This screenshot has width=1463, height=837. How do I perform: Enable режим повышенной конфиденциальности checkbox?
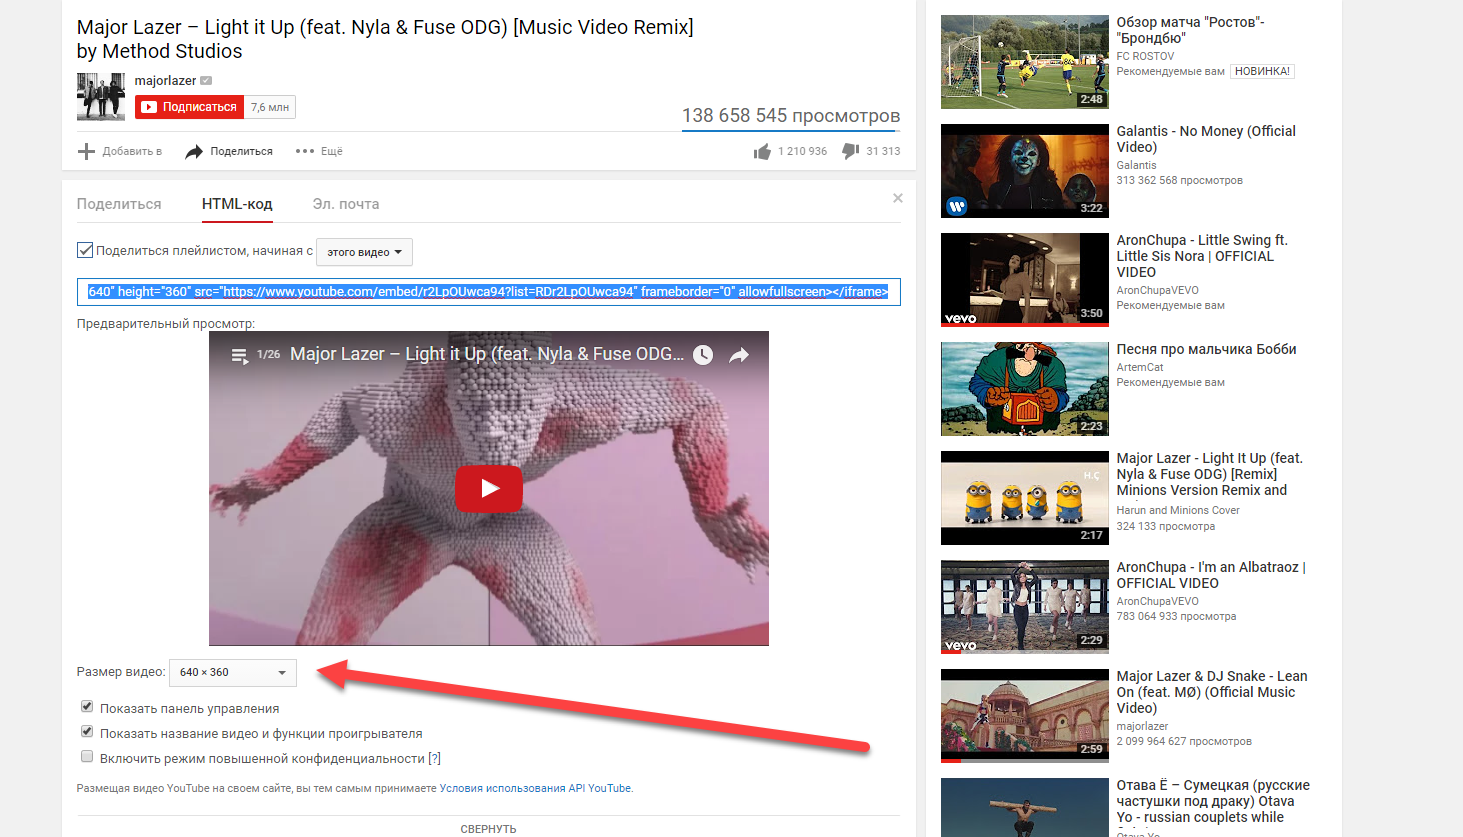(87, 757)
